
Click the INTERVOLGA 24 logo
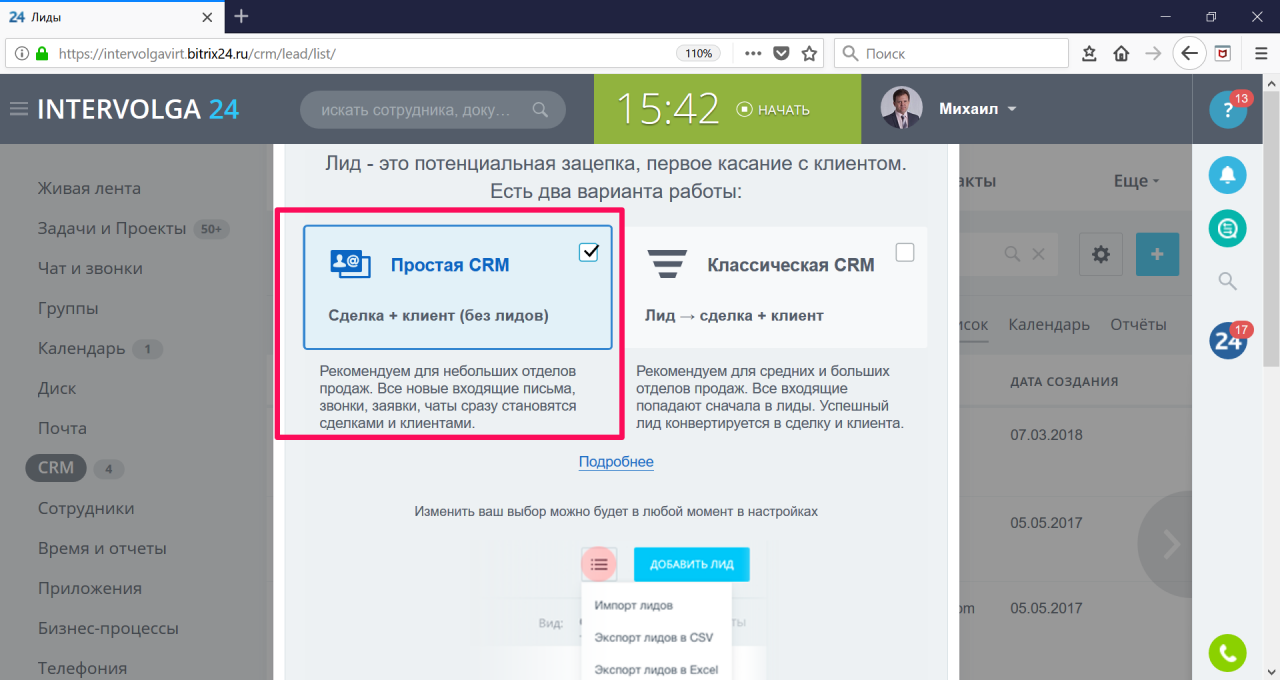tap(138, 109)
